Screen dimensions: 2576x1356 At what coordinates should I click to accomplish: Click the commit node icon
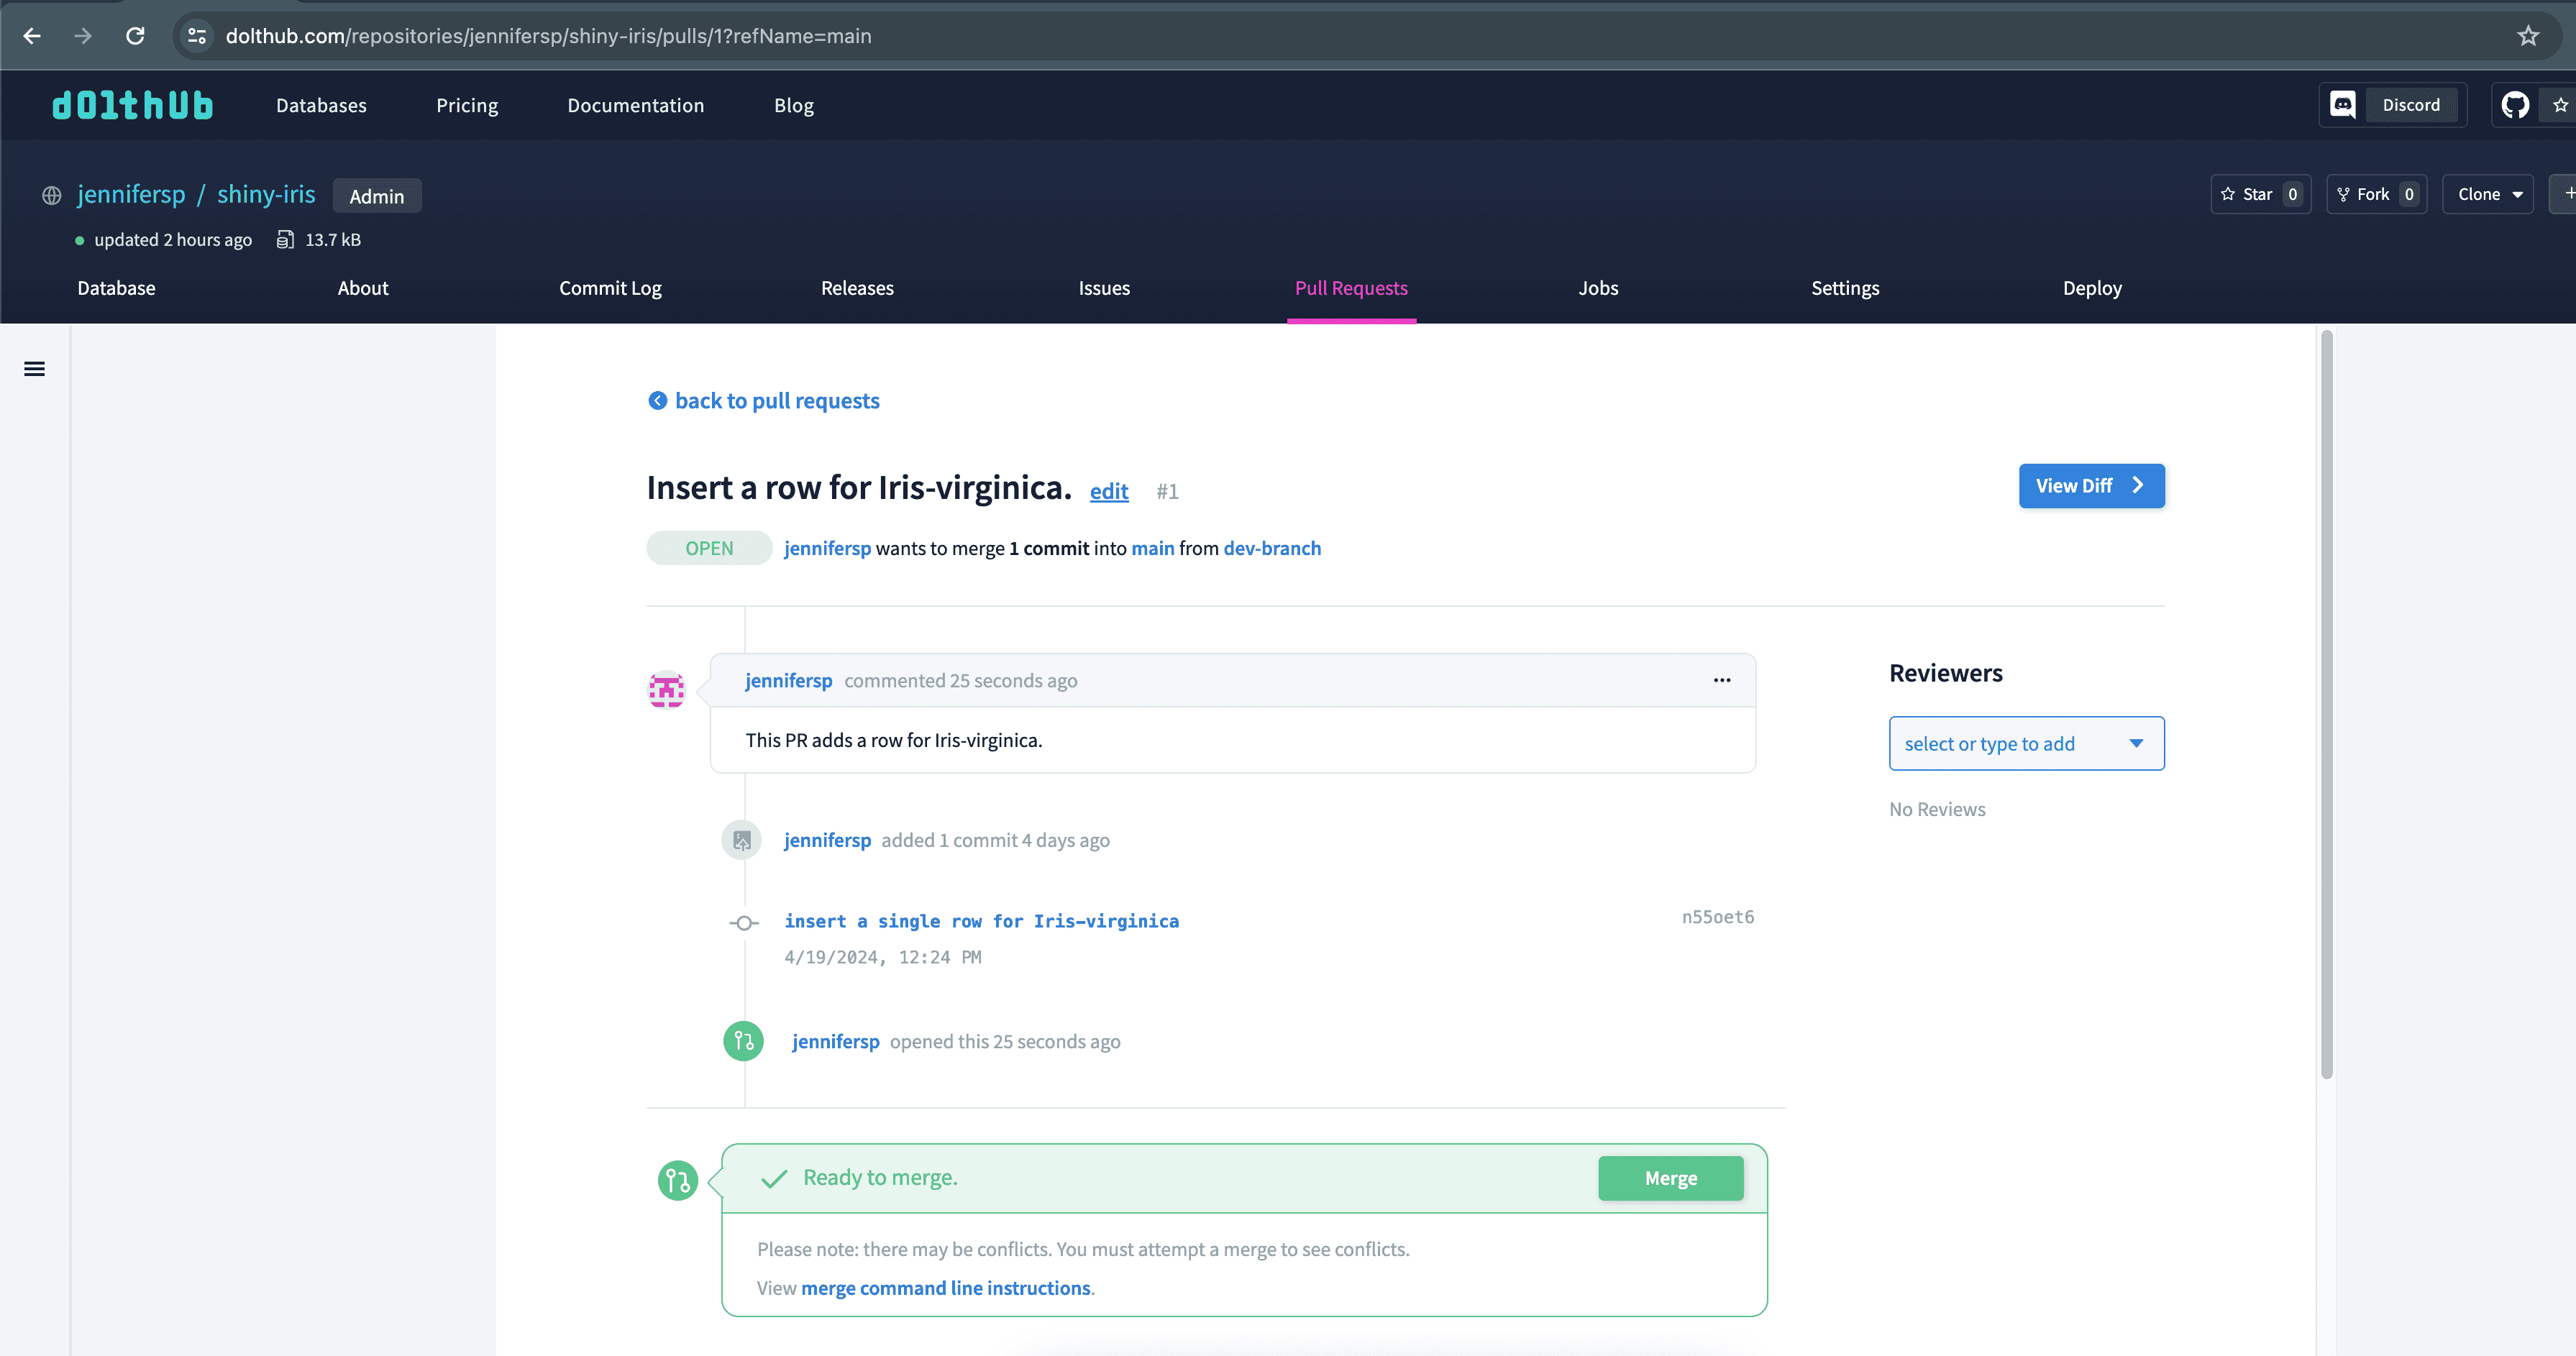pyautogui.click(x=743, y=923)
